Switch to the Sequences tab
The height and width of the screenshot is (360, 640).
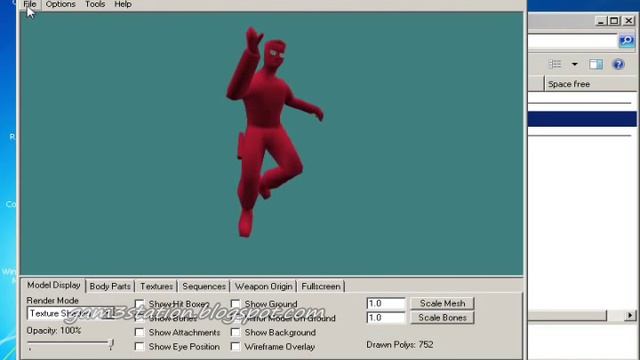click(204, 286)
